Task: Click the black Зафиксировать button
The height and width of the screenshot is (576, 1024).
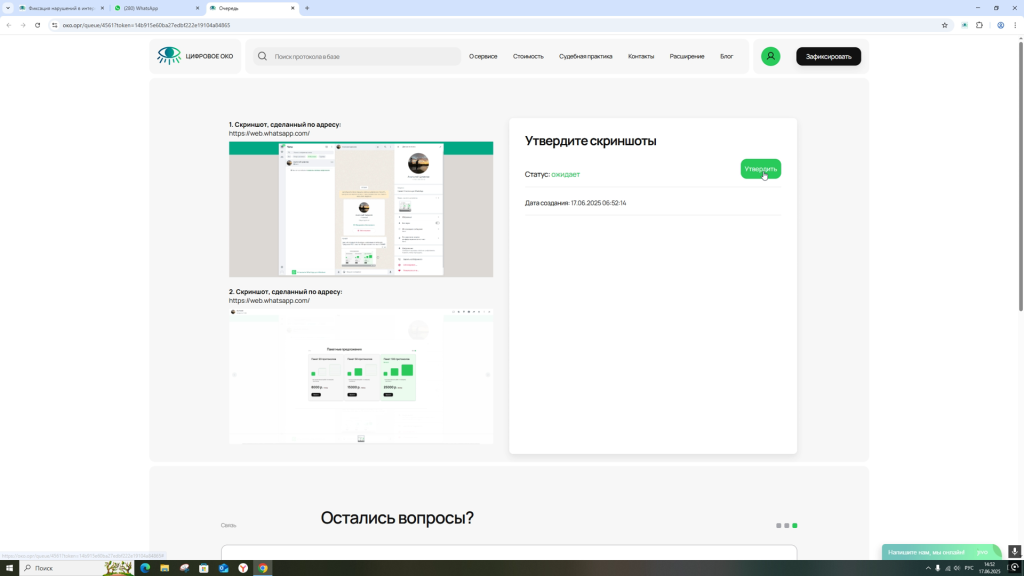Action: pos(828,56)
